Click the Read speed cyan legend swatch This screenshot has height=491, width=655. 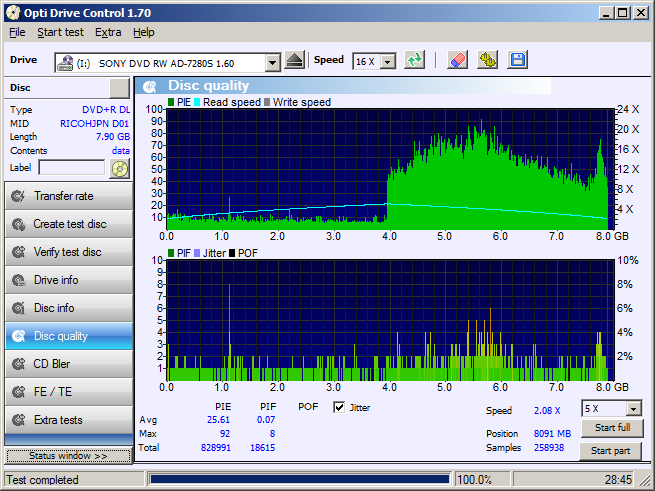coord(197,102)
